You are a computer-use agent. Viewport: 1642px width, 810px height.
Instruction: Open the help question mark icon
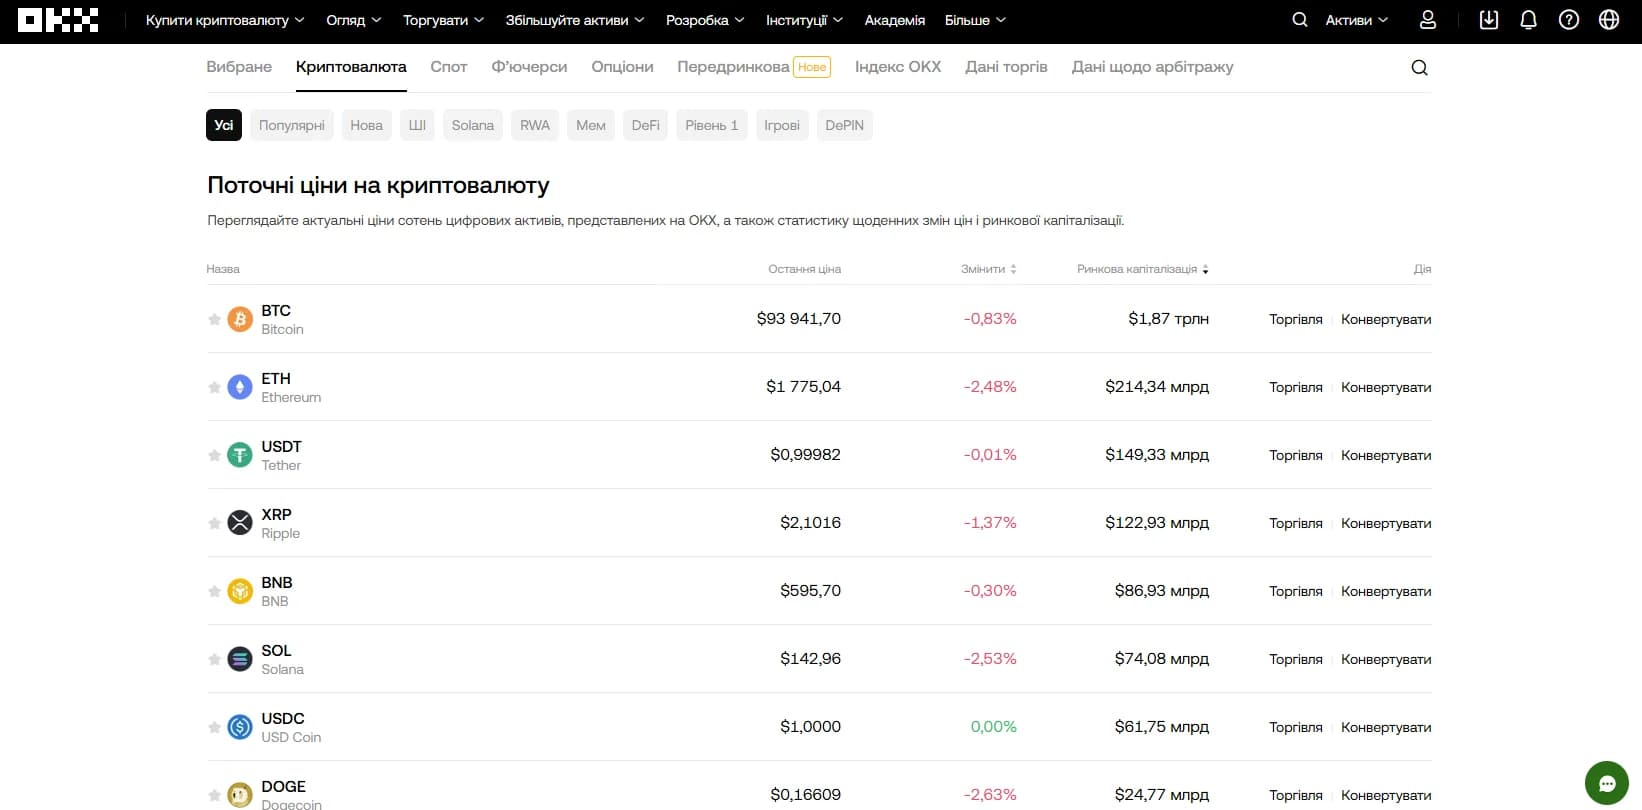click(x=1569, y=20)
